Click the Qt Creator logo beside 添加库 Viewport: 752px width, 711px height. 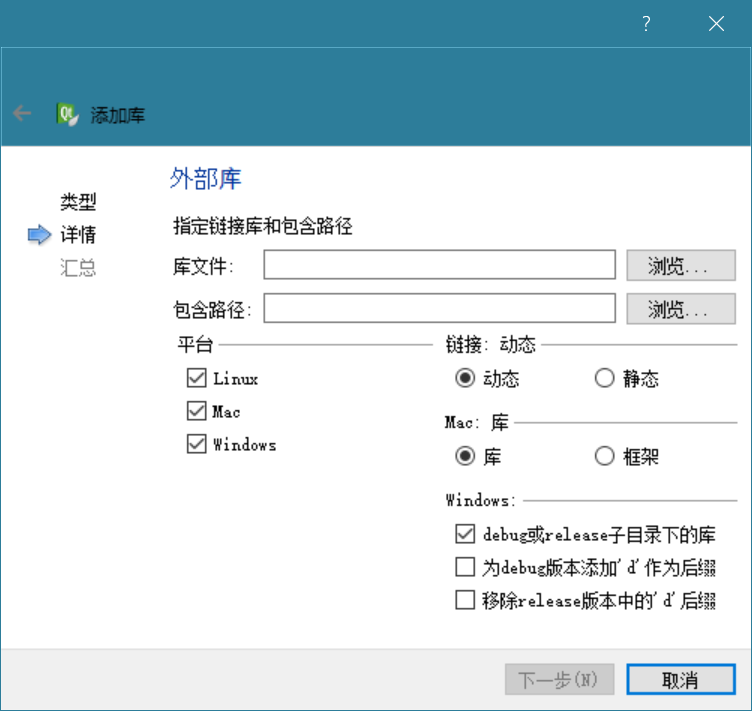[x=68, y=114]
